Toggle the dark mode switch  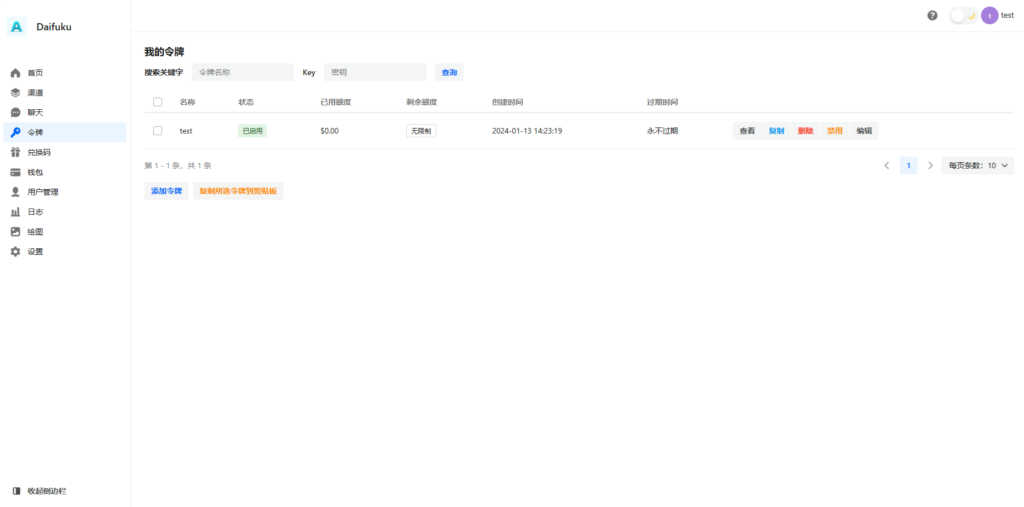962,16
